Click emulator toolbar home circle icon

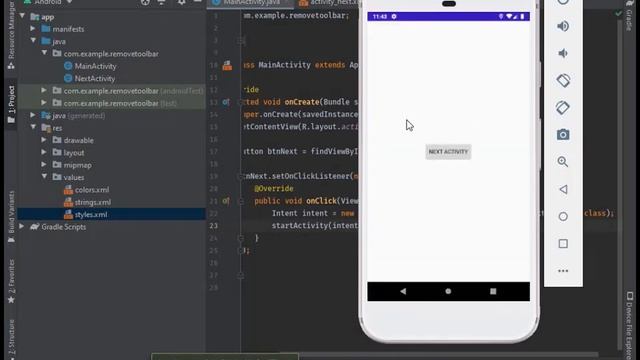[563, 216]
